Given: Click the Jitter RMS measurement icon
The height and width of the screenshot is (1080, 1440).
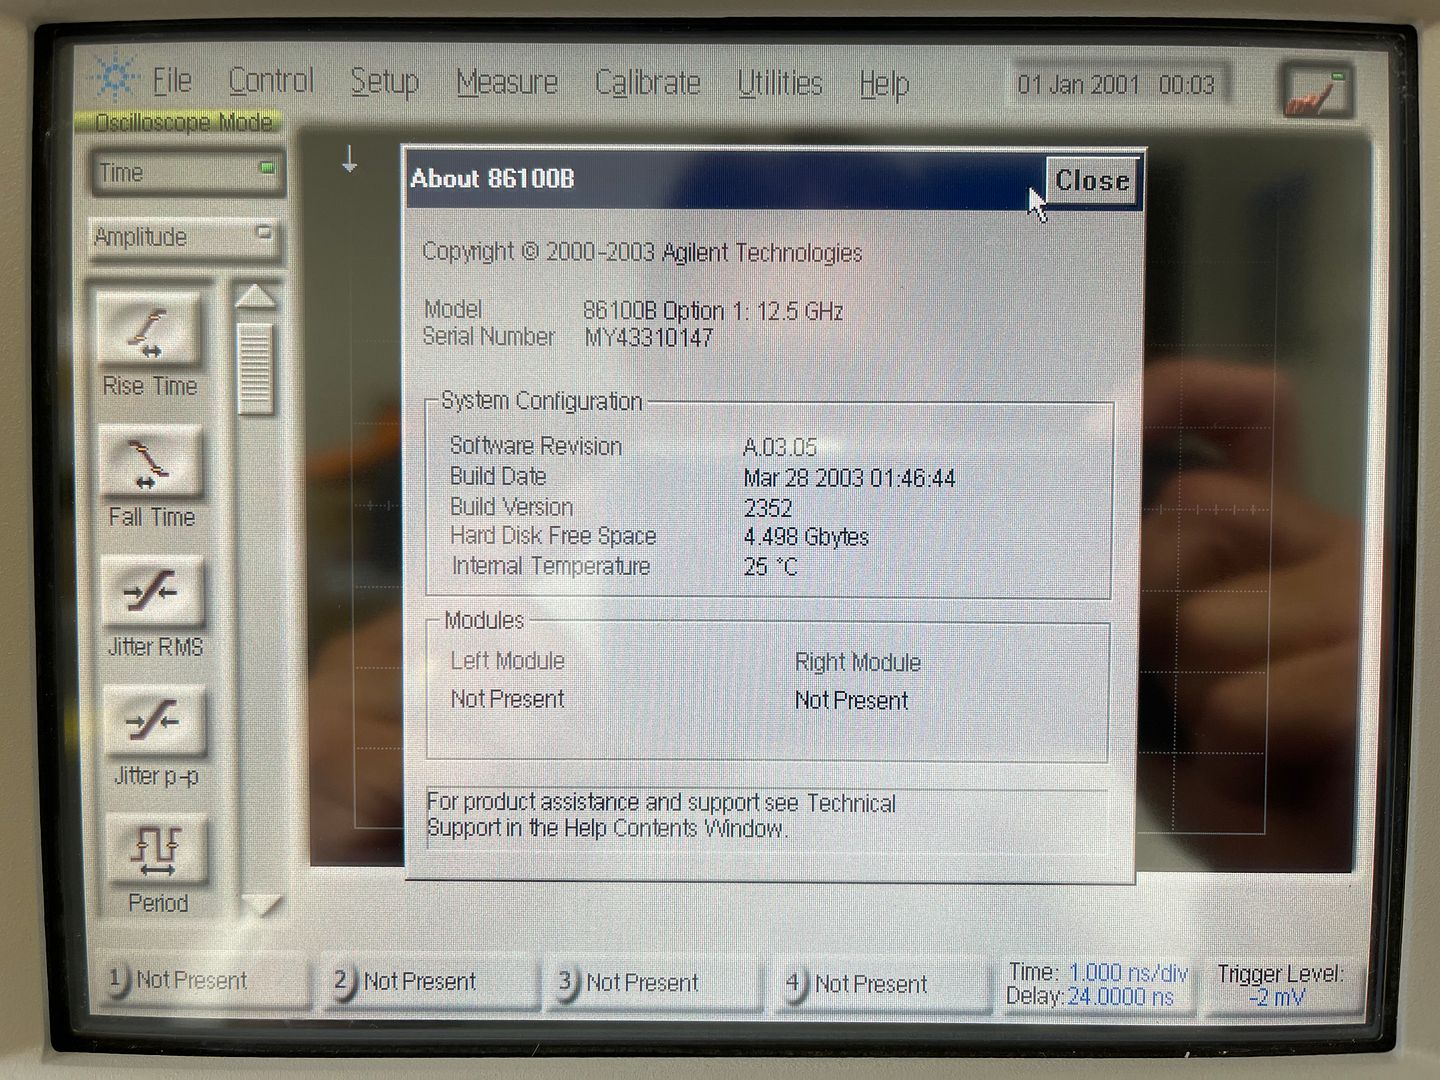Looking at the screenshot, I should point(152,593).
